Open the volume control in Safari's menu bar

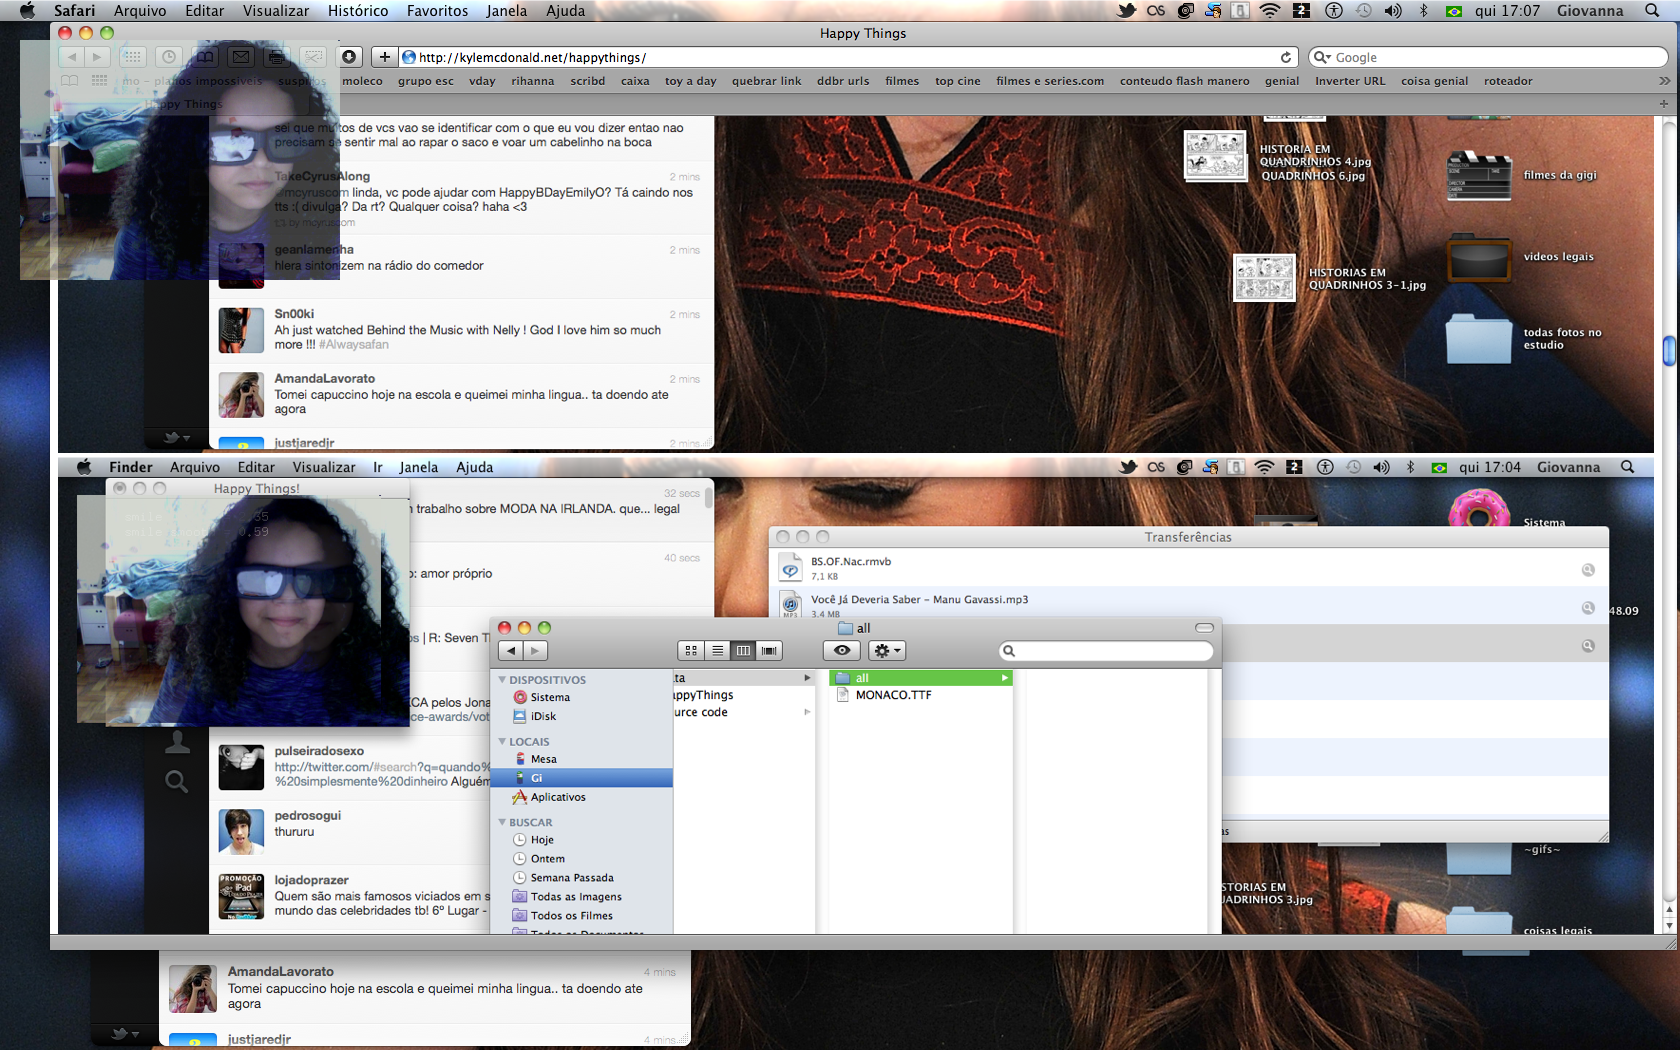[1393, 11]
